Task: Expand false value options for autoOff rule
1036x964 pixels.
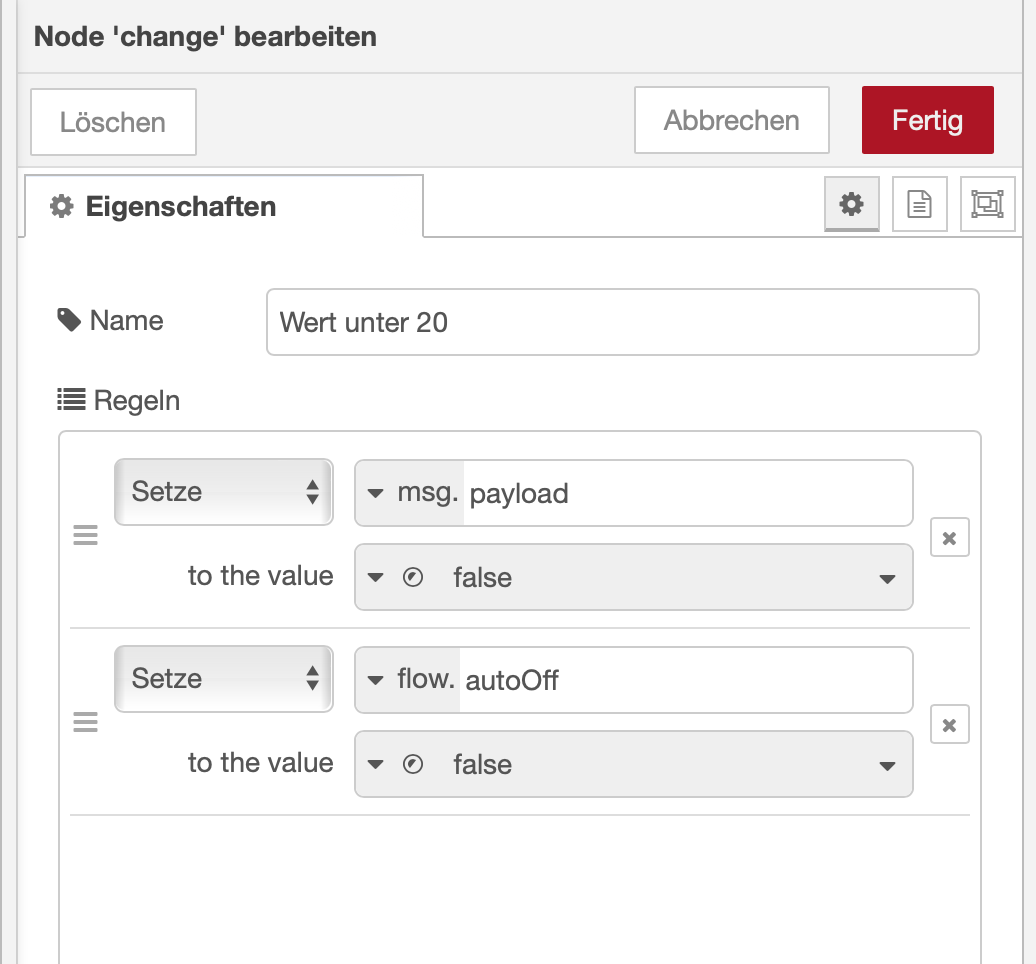Action: point(886,766)
